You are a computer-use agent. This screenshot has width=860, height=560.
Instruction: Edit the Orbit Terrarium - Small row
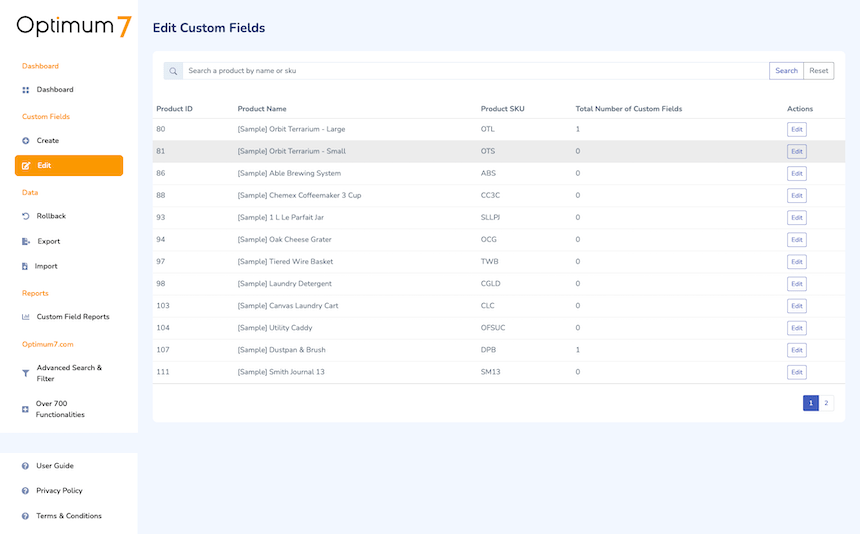(796, 151)
